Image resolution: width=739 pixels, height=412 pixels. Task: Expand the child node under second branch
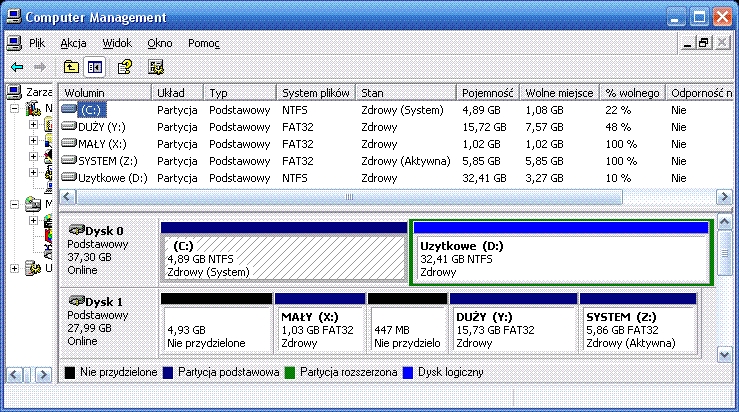(x=33, y=220)
